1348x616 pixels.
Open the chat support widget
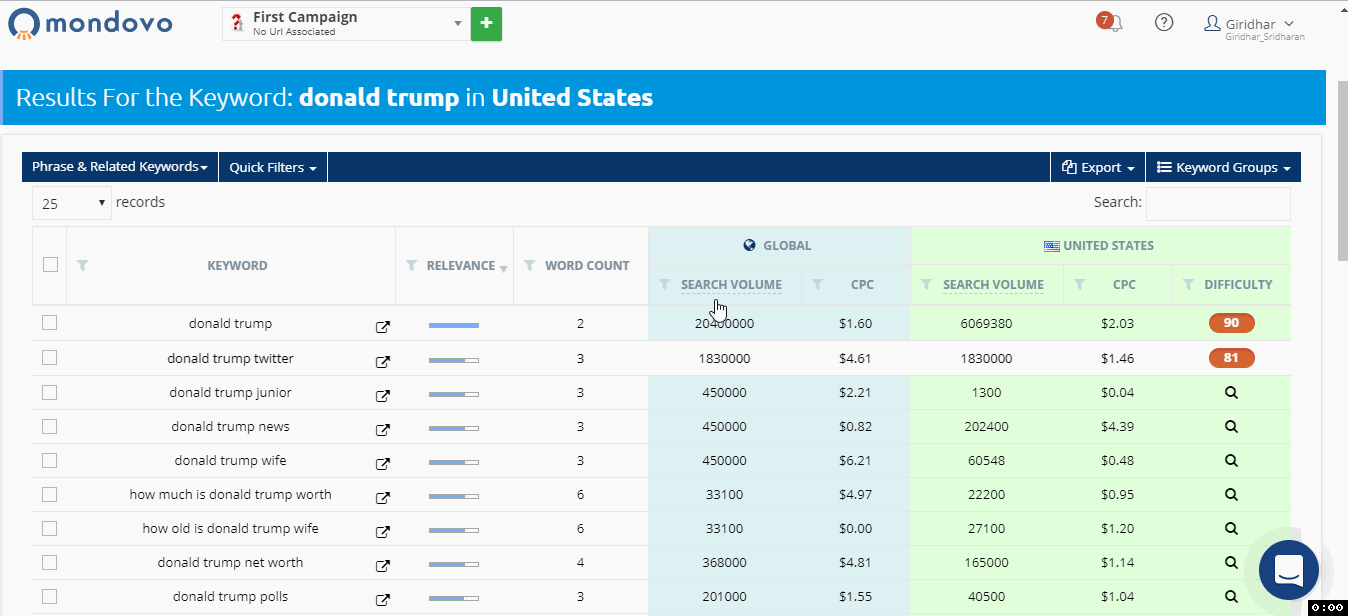1289,569
